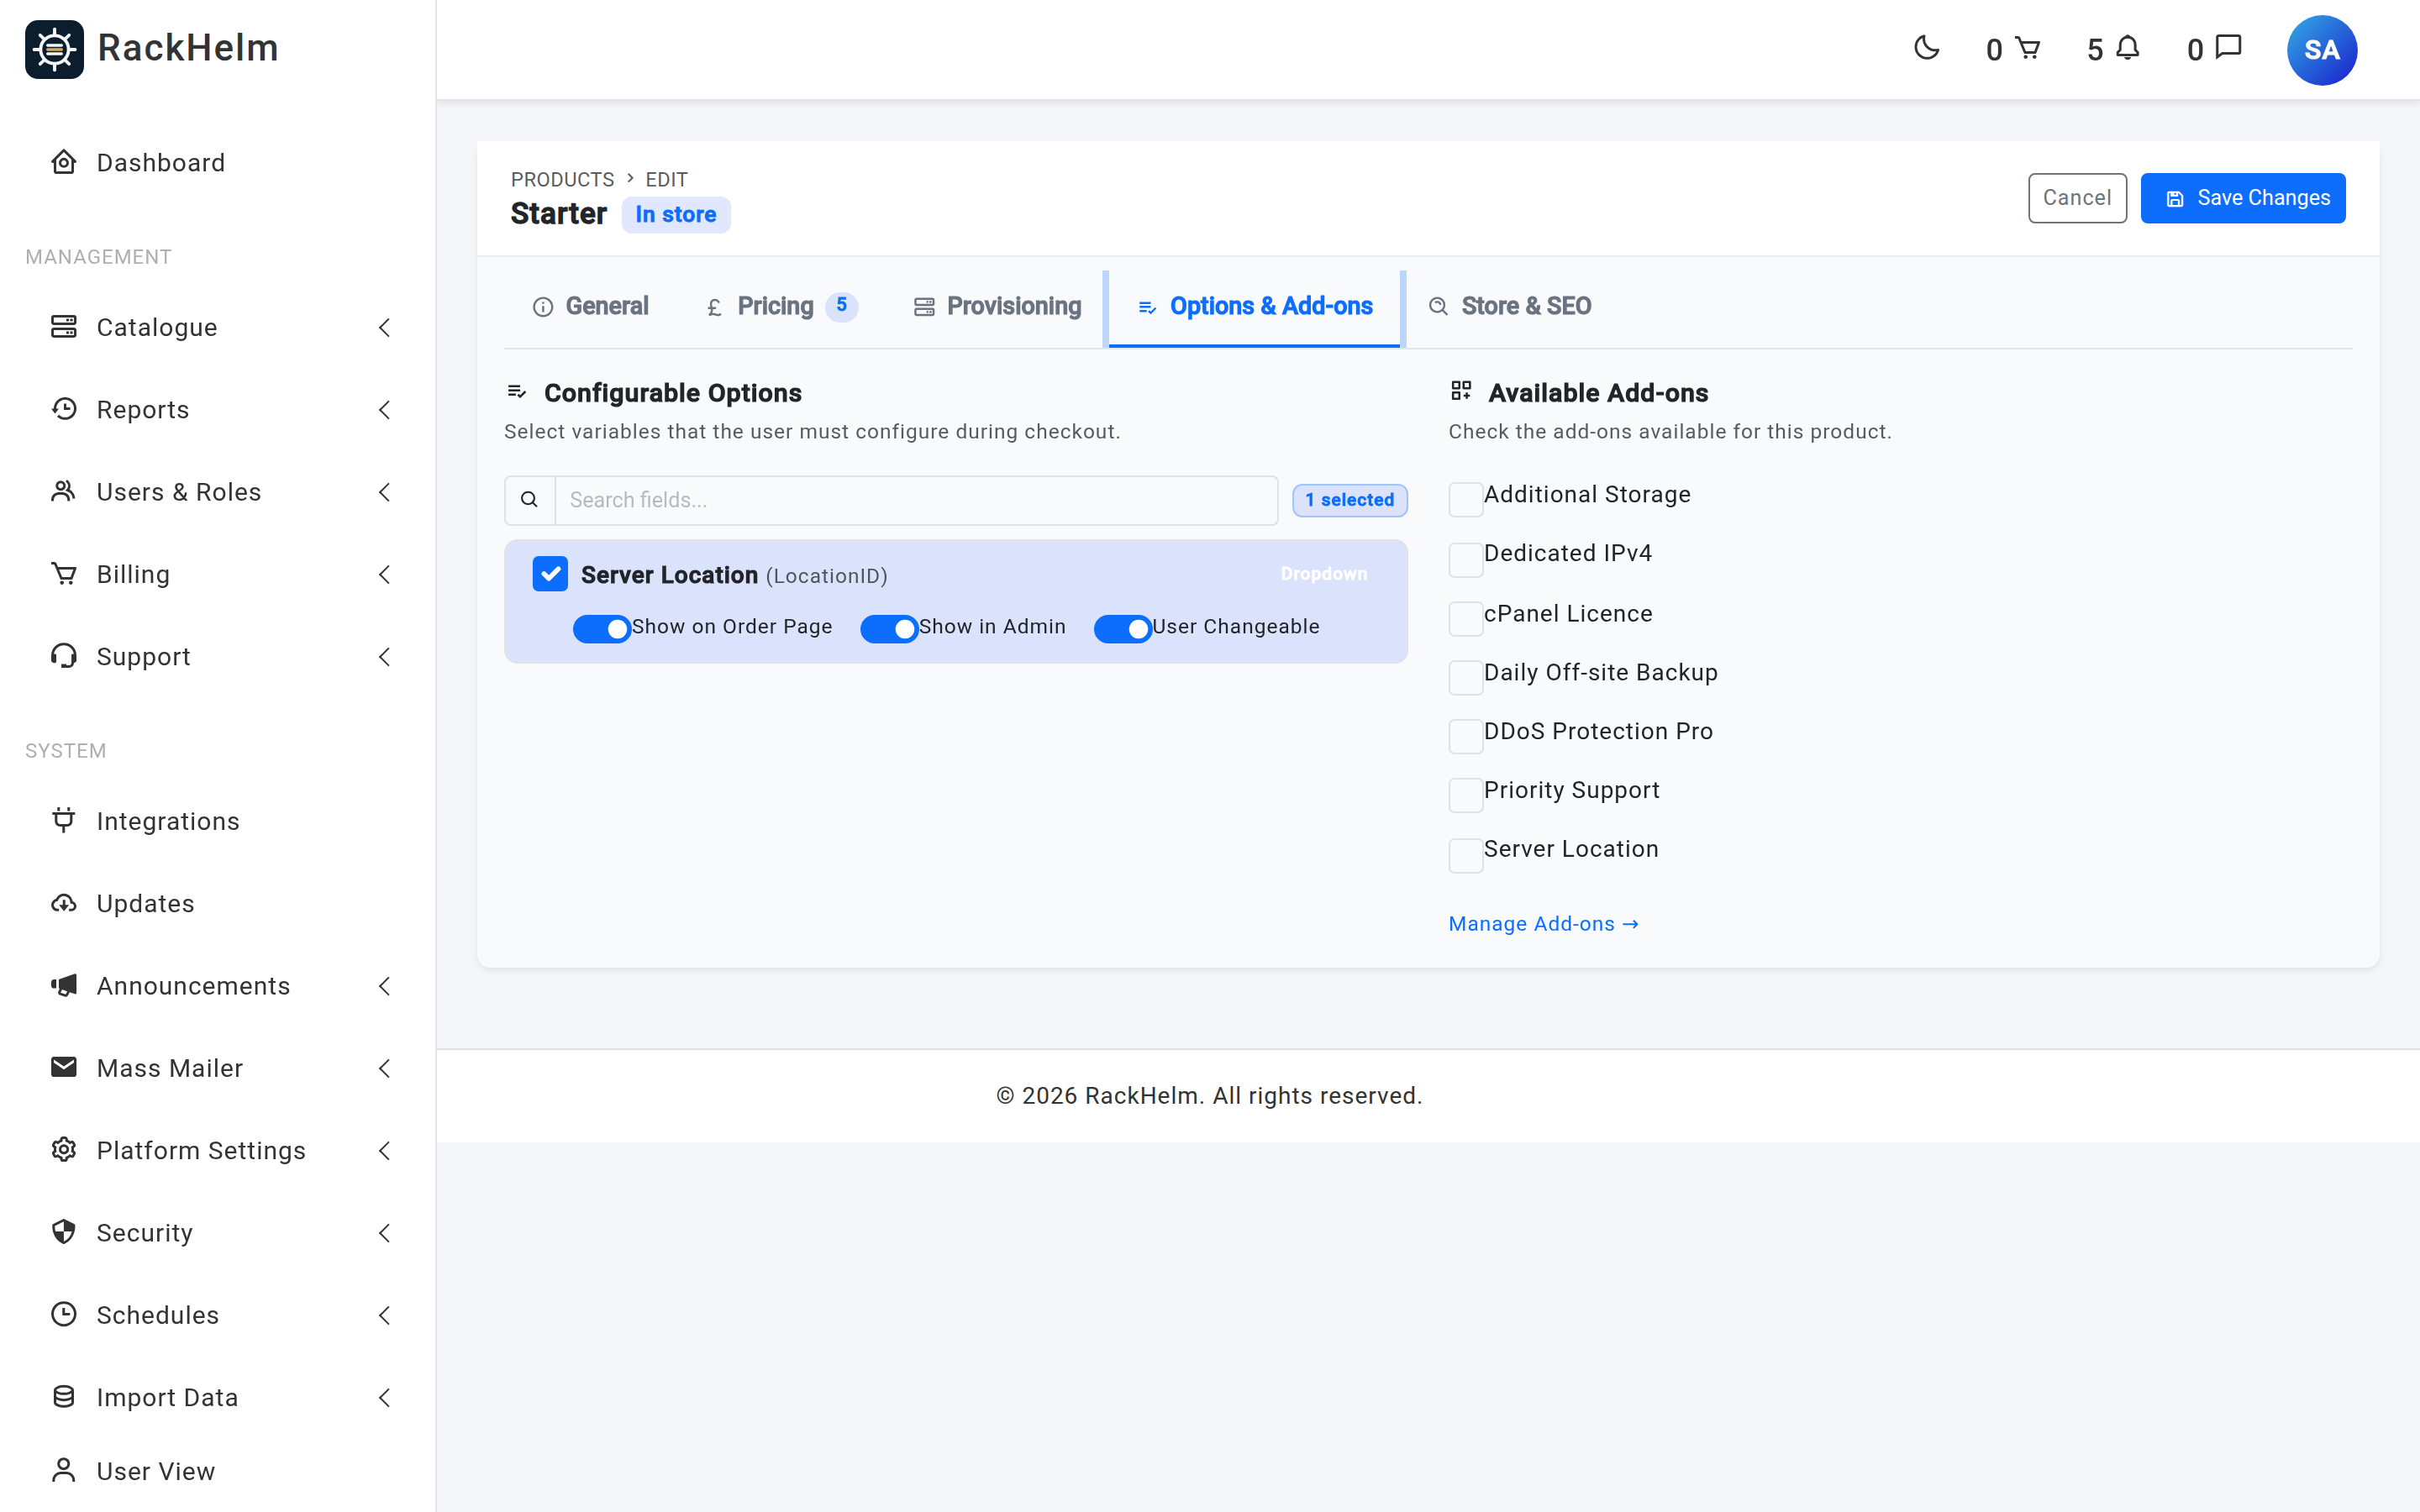The height and width of the screenshot is (1512, 2420).
Task: Go to PRODUCTS breadcrumb link
Action: (562, 179)
